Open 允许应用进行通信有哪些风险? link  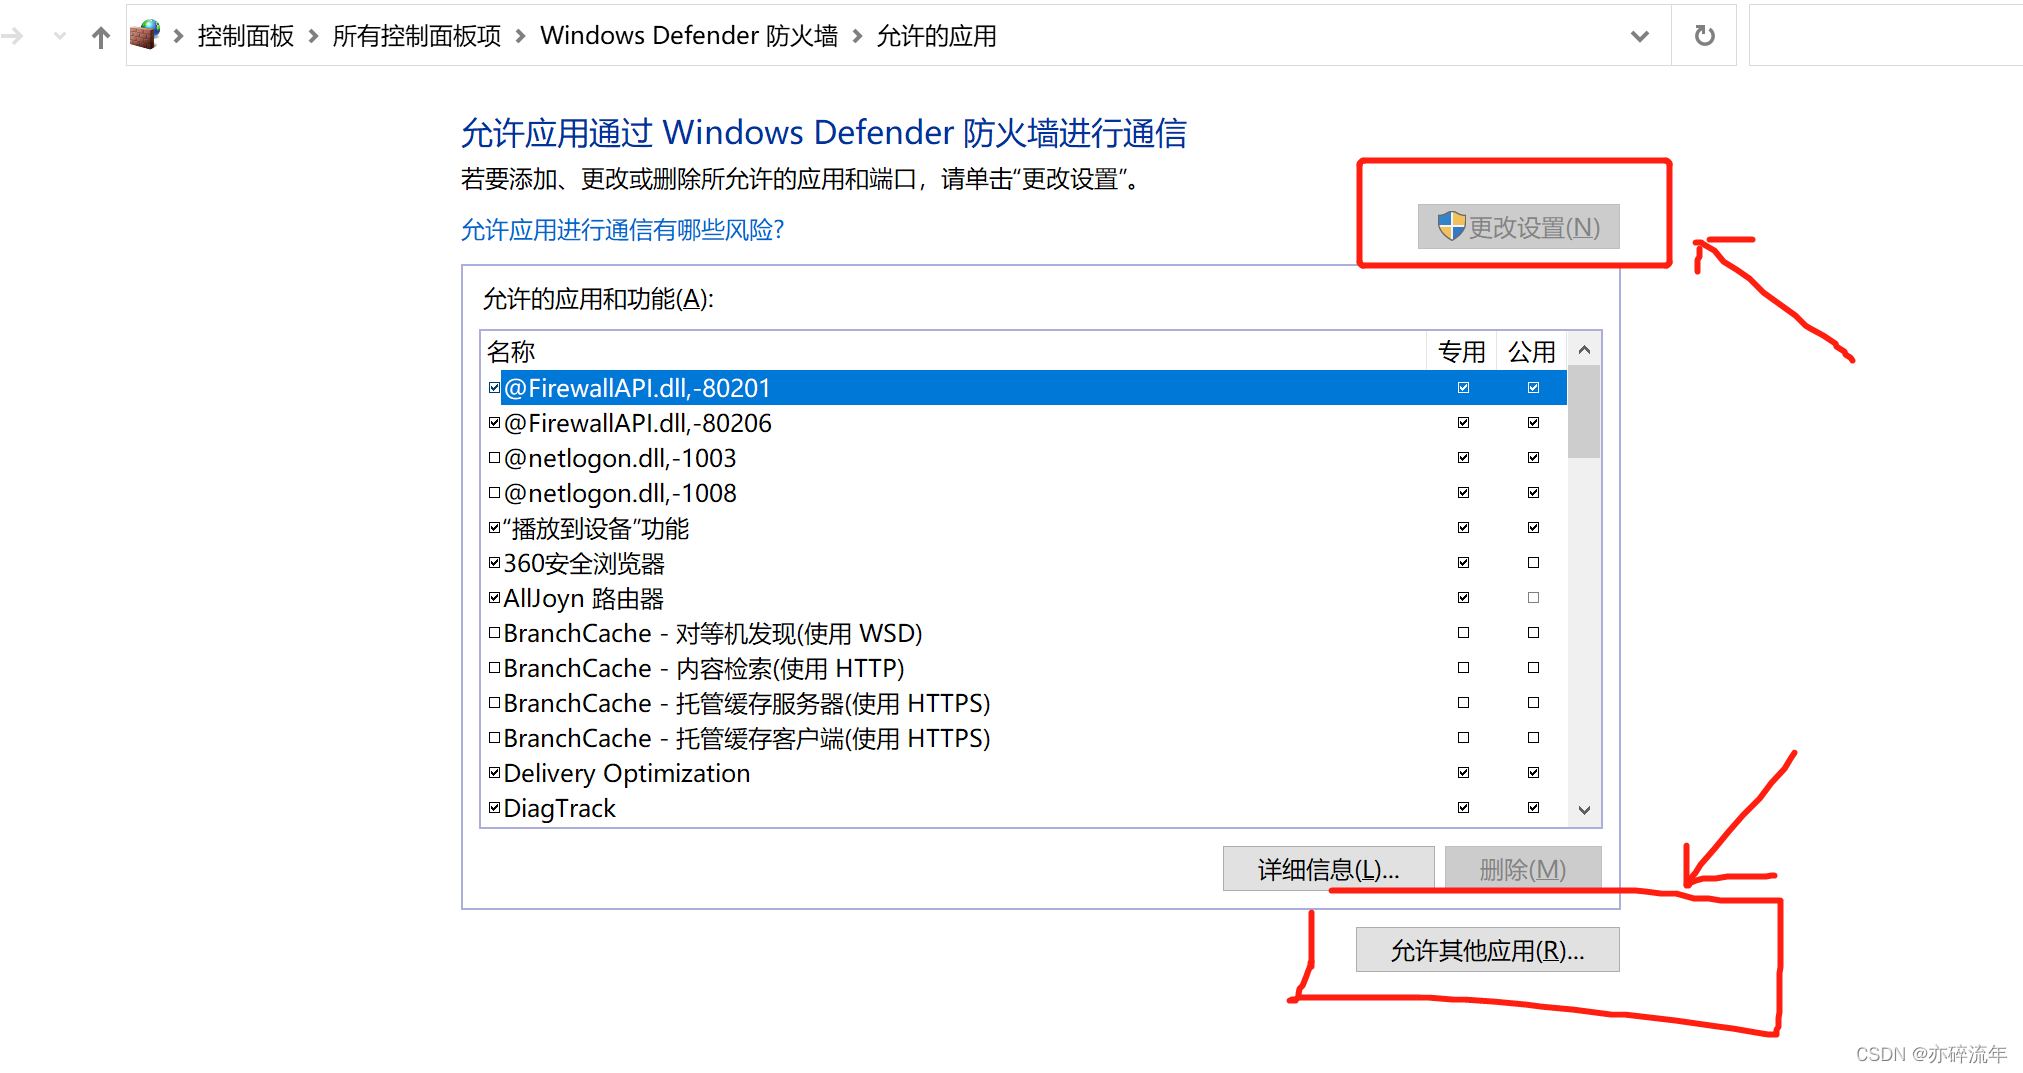pyautogui.click(x=622, y=230)
